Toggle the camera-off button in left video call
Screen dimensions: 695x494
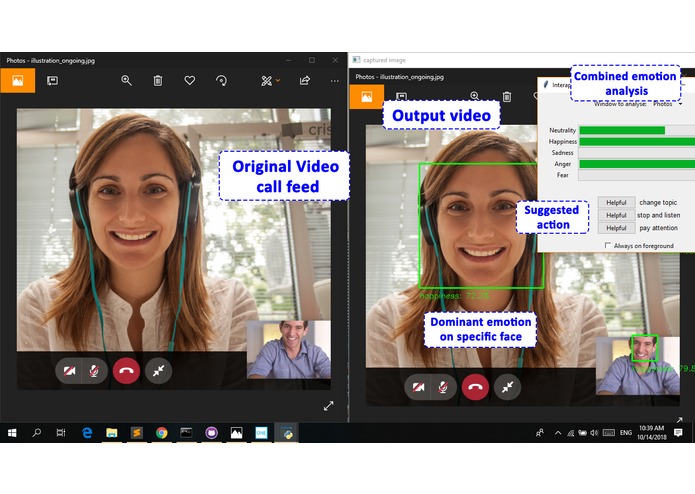[x=69, y=370]
